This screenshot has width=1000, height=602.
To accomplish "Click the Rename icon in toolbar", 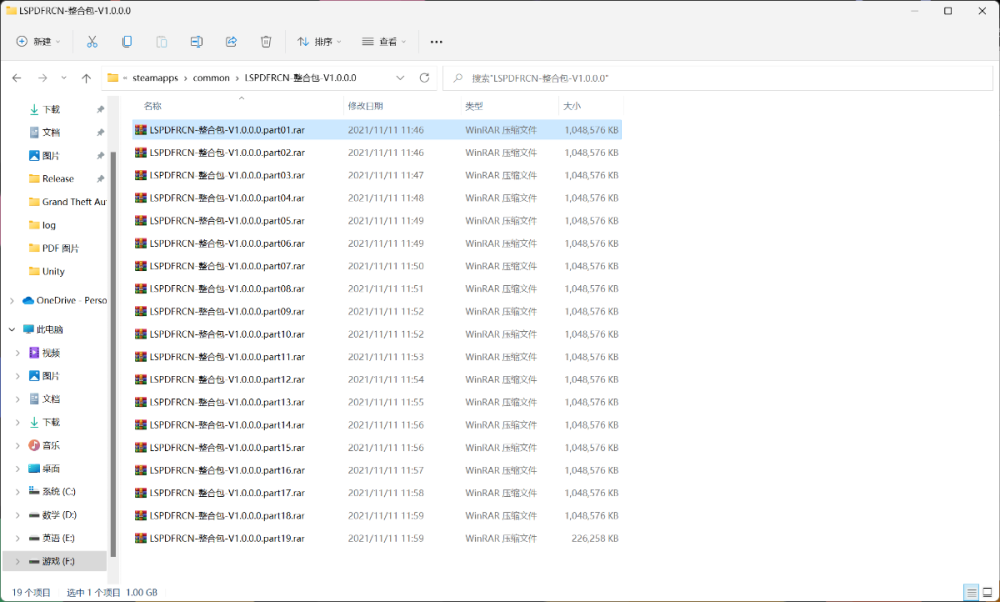I will tap(196, 42).
